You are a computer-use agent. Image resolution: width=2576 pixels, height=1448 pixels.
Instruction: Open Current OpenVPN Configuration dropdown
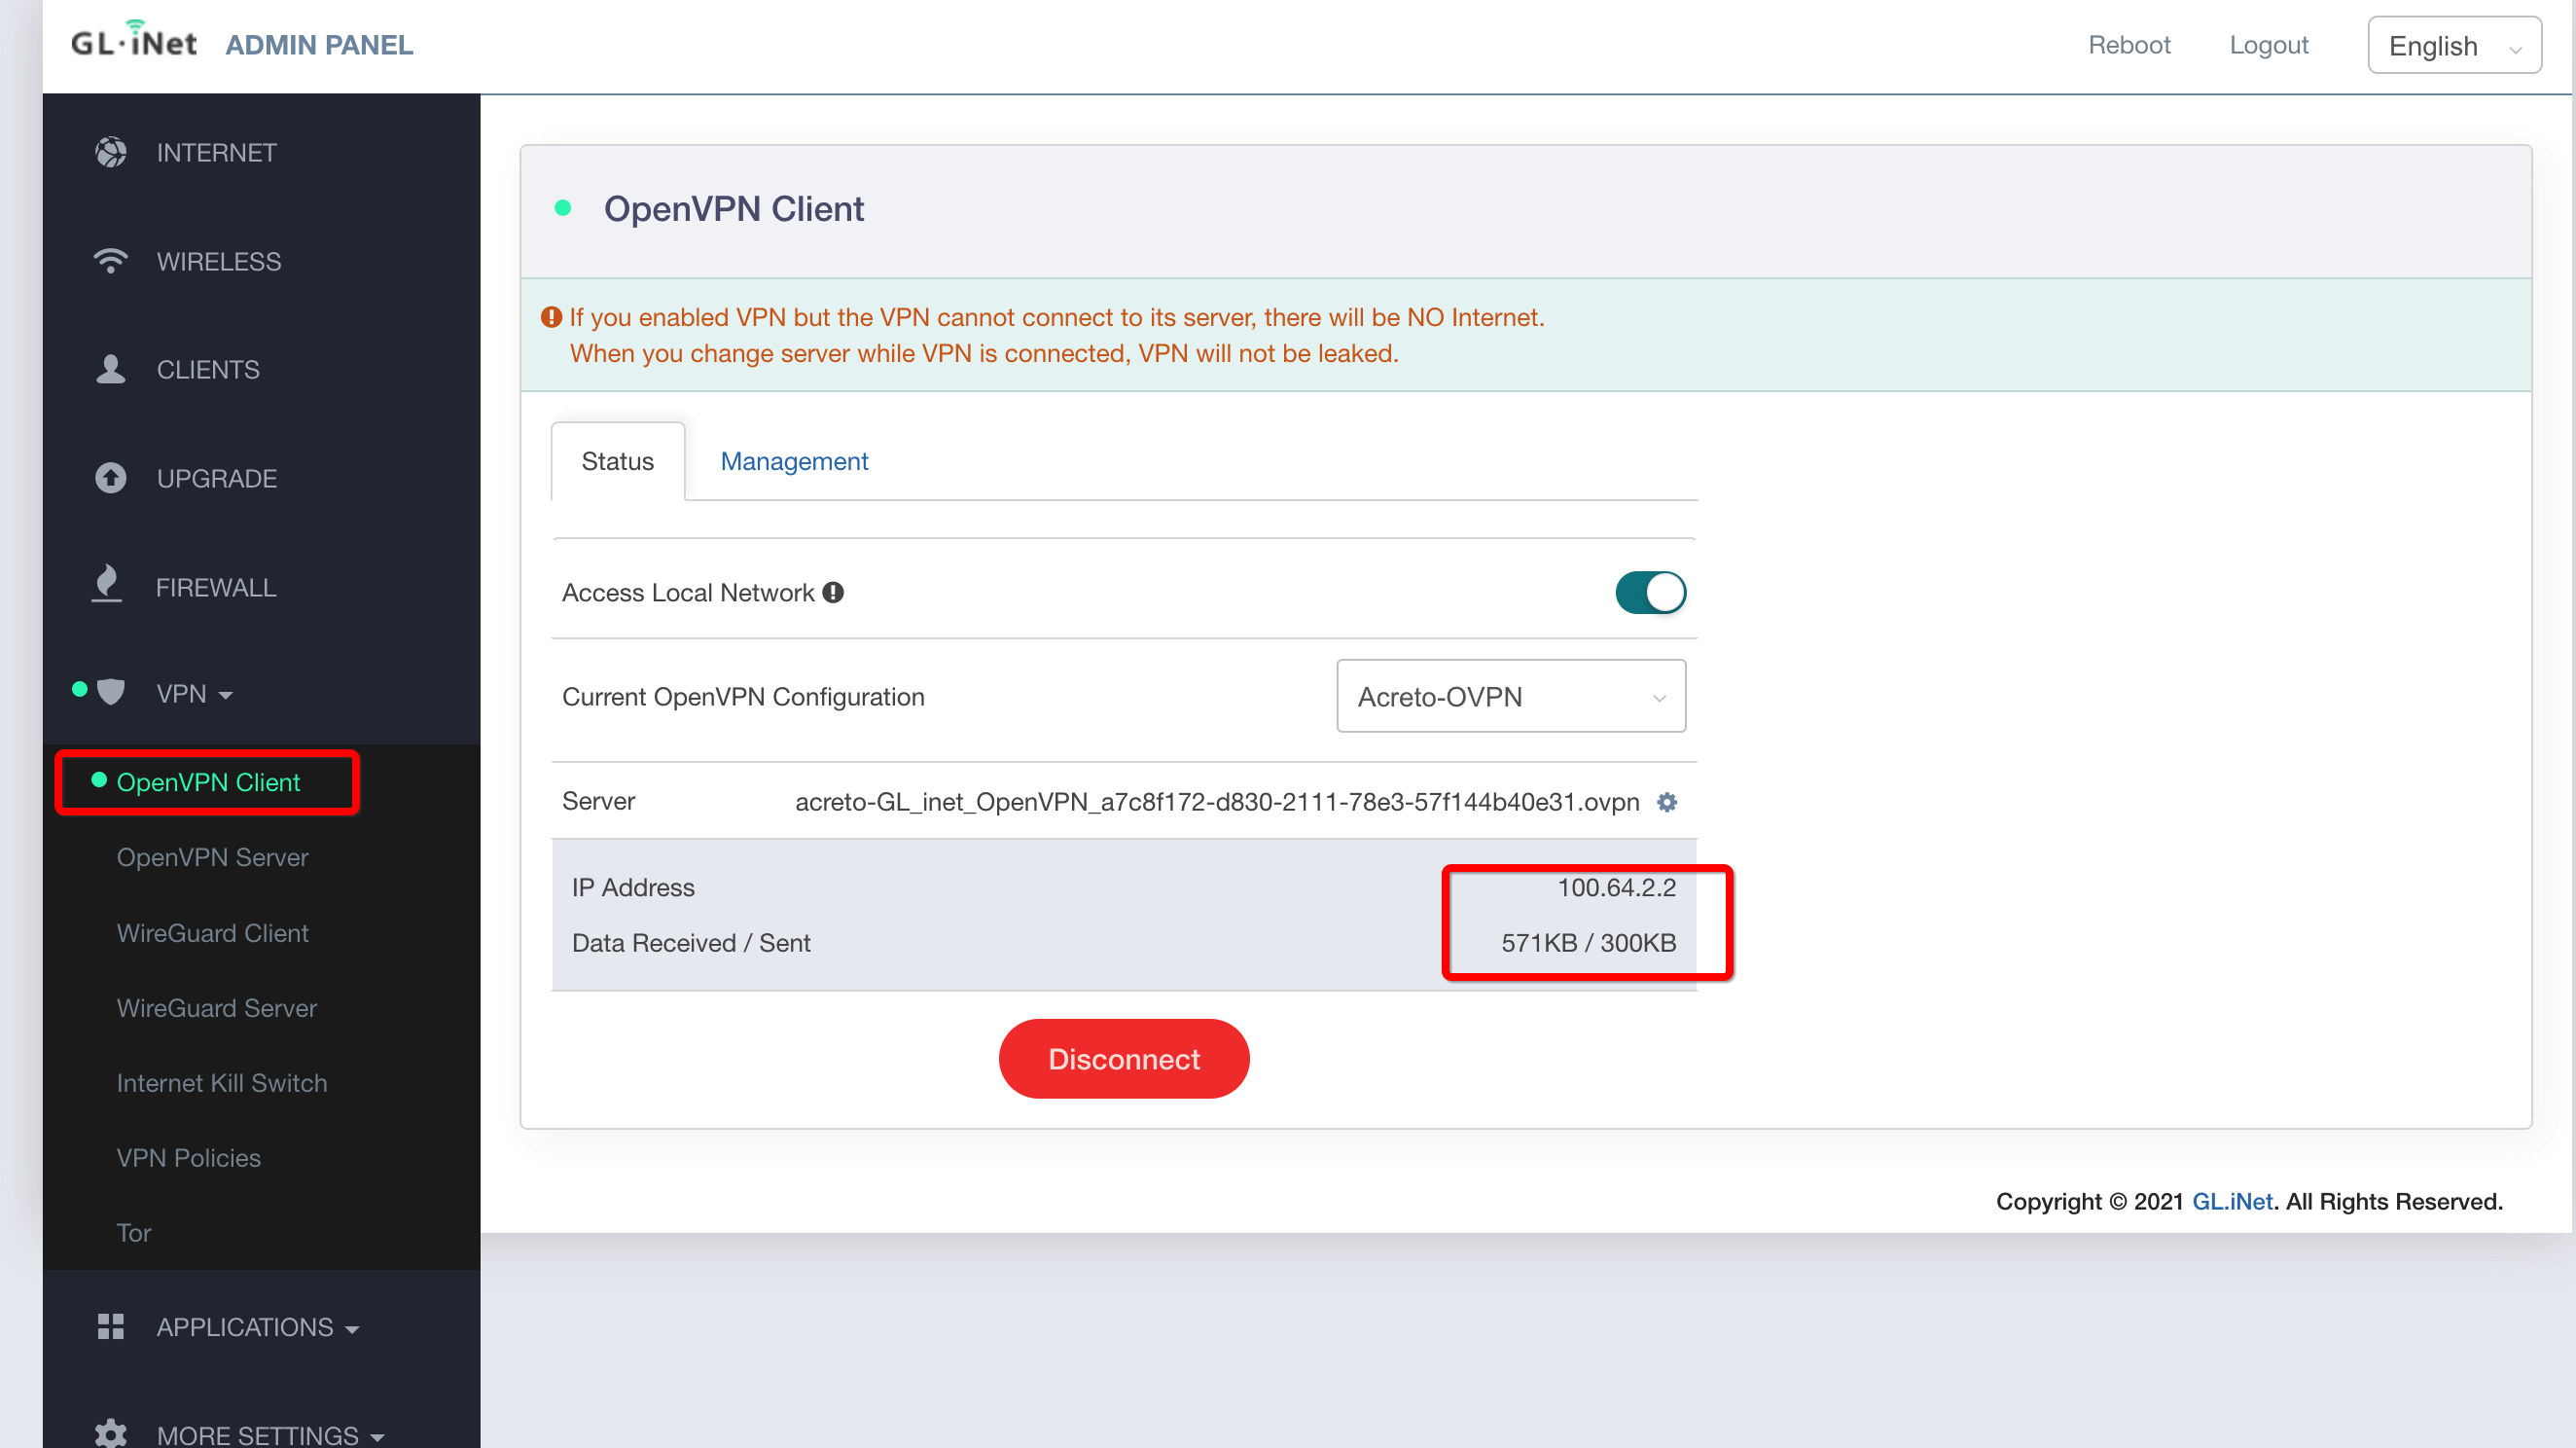coord(1511,696)
